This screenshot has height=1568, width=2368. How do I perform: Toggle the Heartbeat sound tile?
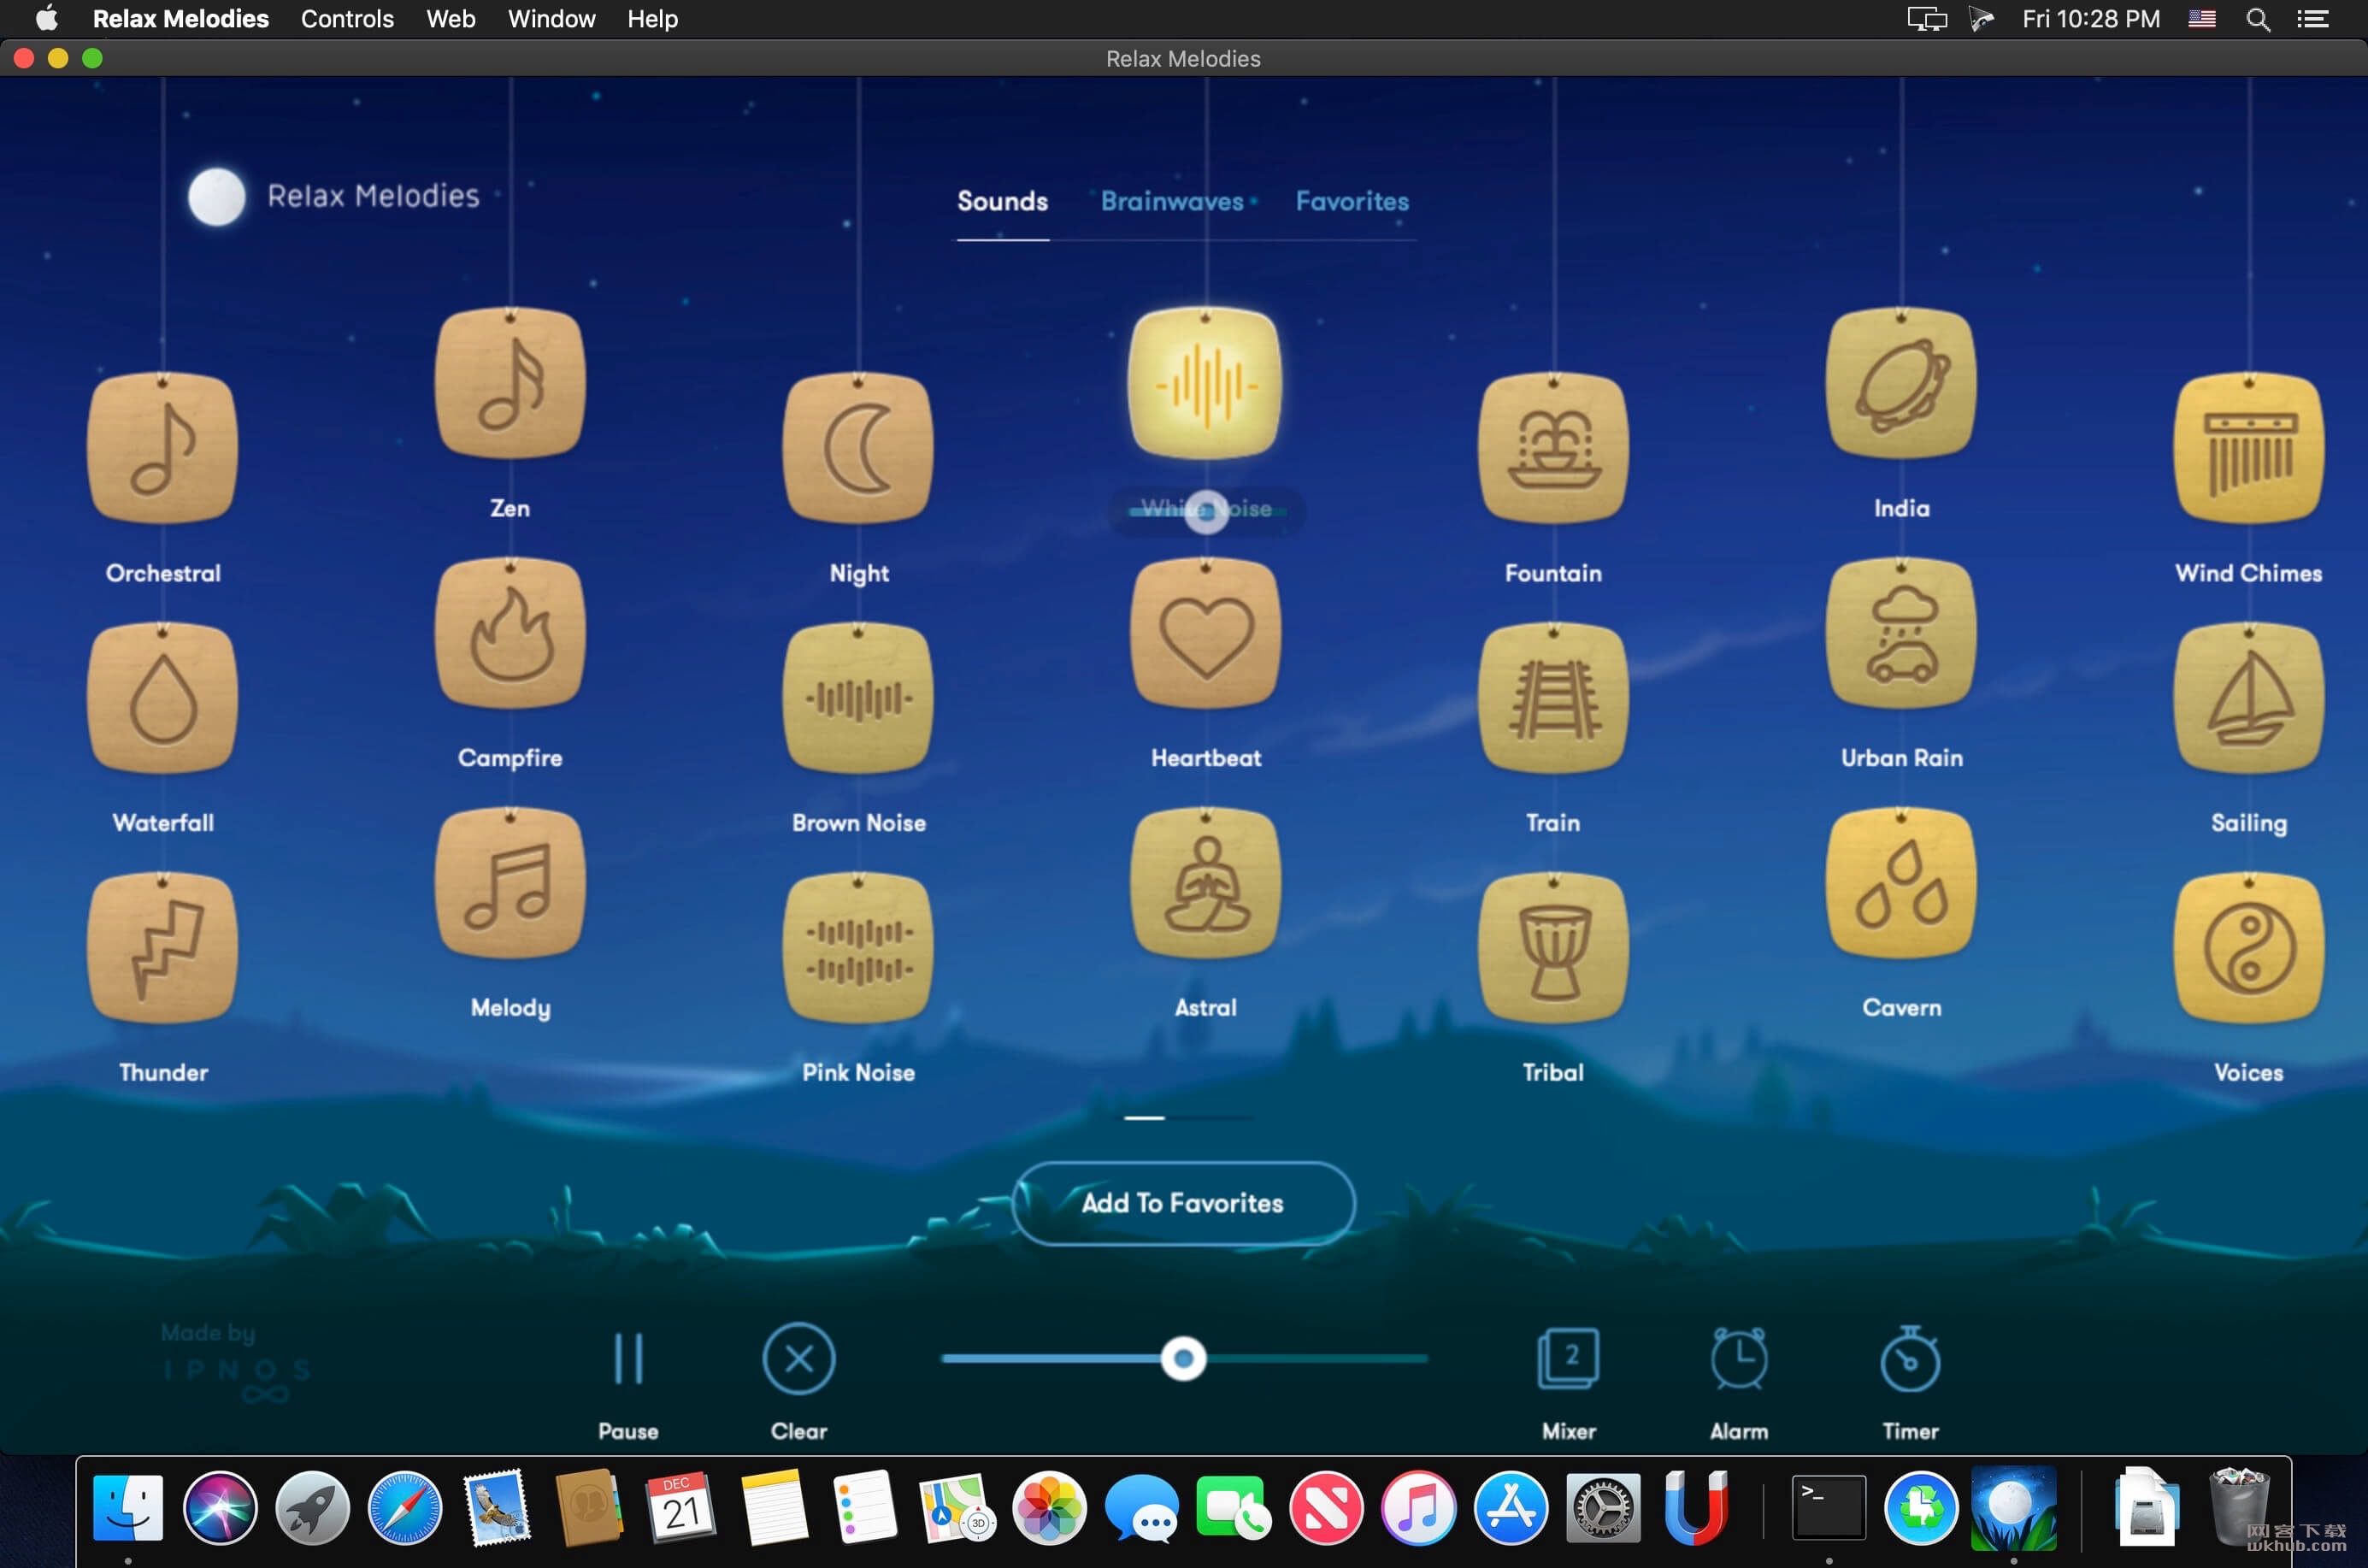click(1205, 633)
